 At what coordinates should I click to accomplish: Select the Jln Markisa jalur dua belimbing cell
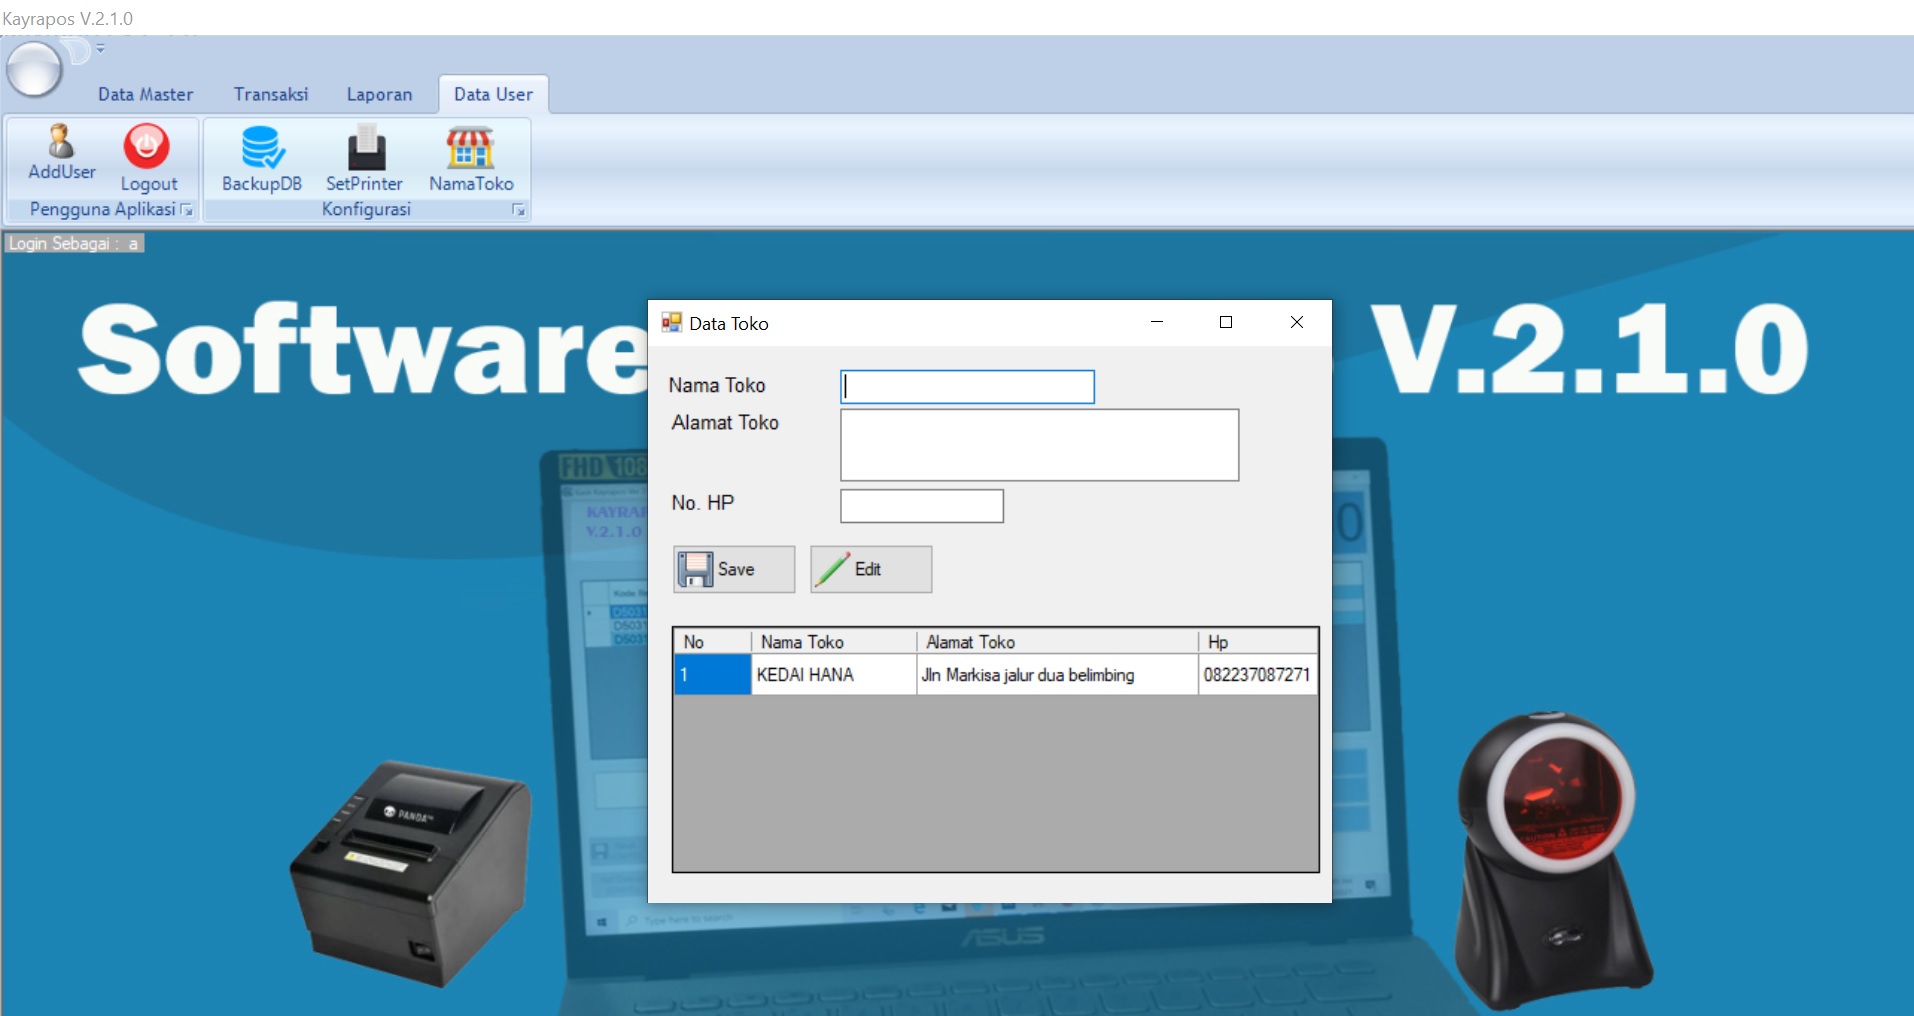click(x=1057, y=675)
